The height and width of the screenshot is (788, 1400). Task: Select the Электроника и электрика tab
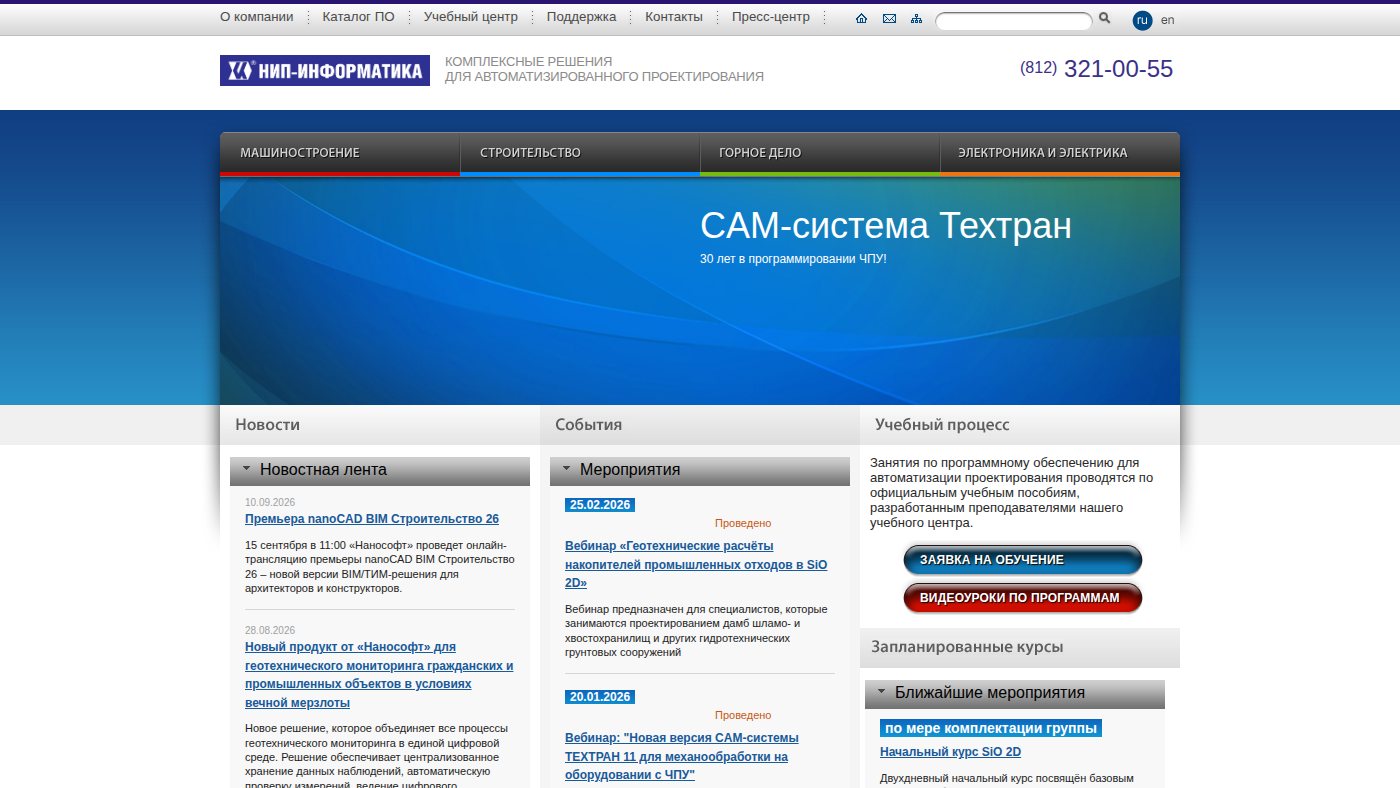click(x=1060, y=153)
